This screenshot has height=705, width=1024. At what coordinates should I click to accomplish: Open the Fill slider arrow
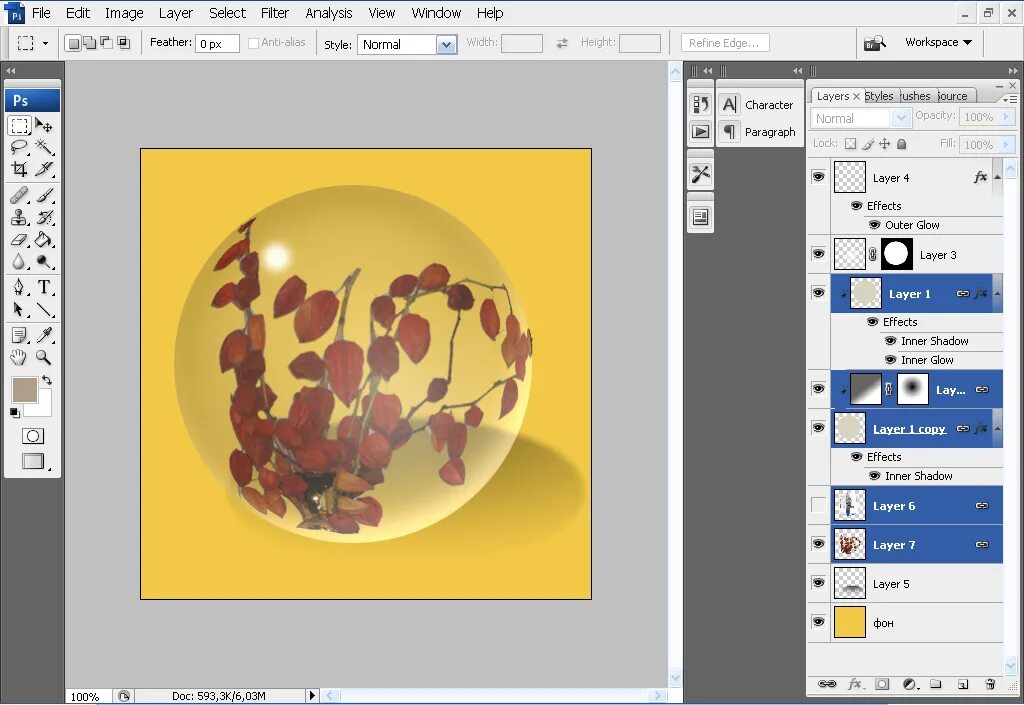point(1006,145)
